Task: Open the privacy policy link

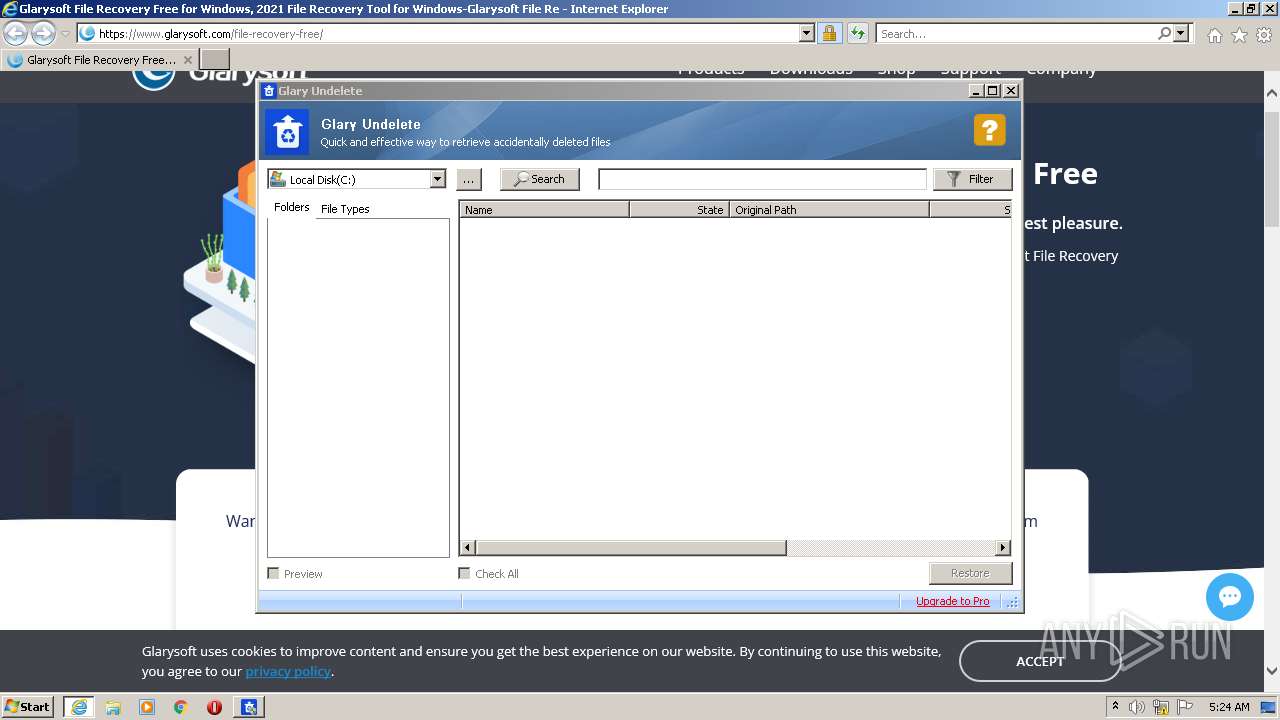Action: [x=288, y=671]
